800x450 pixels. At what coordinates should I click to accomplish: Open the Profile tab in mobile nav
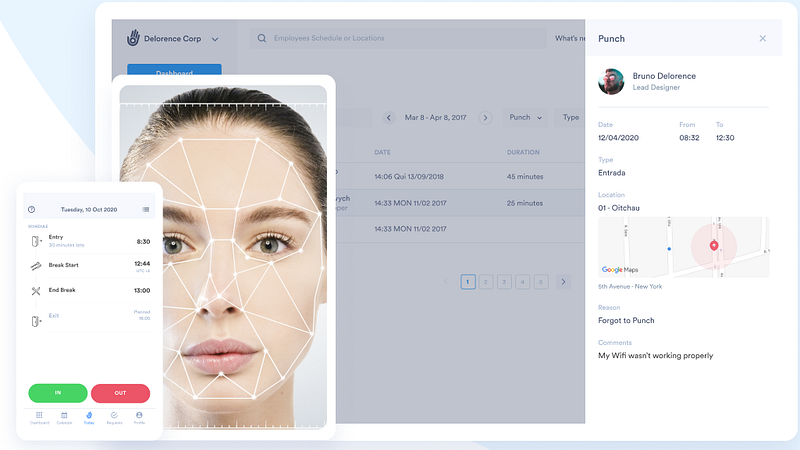[139, 418]
